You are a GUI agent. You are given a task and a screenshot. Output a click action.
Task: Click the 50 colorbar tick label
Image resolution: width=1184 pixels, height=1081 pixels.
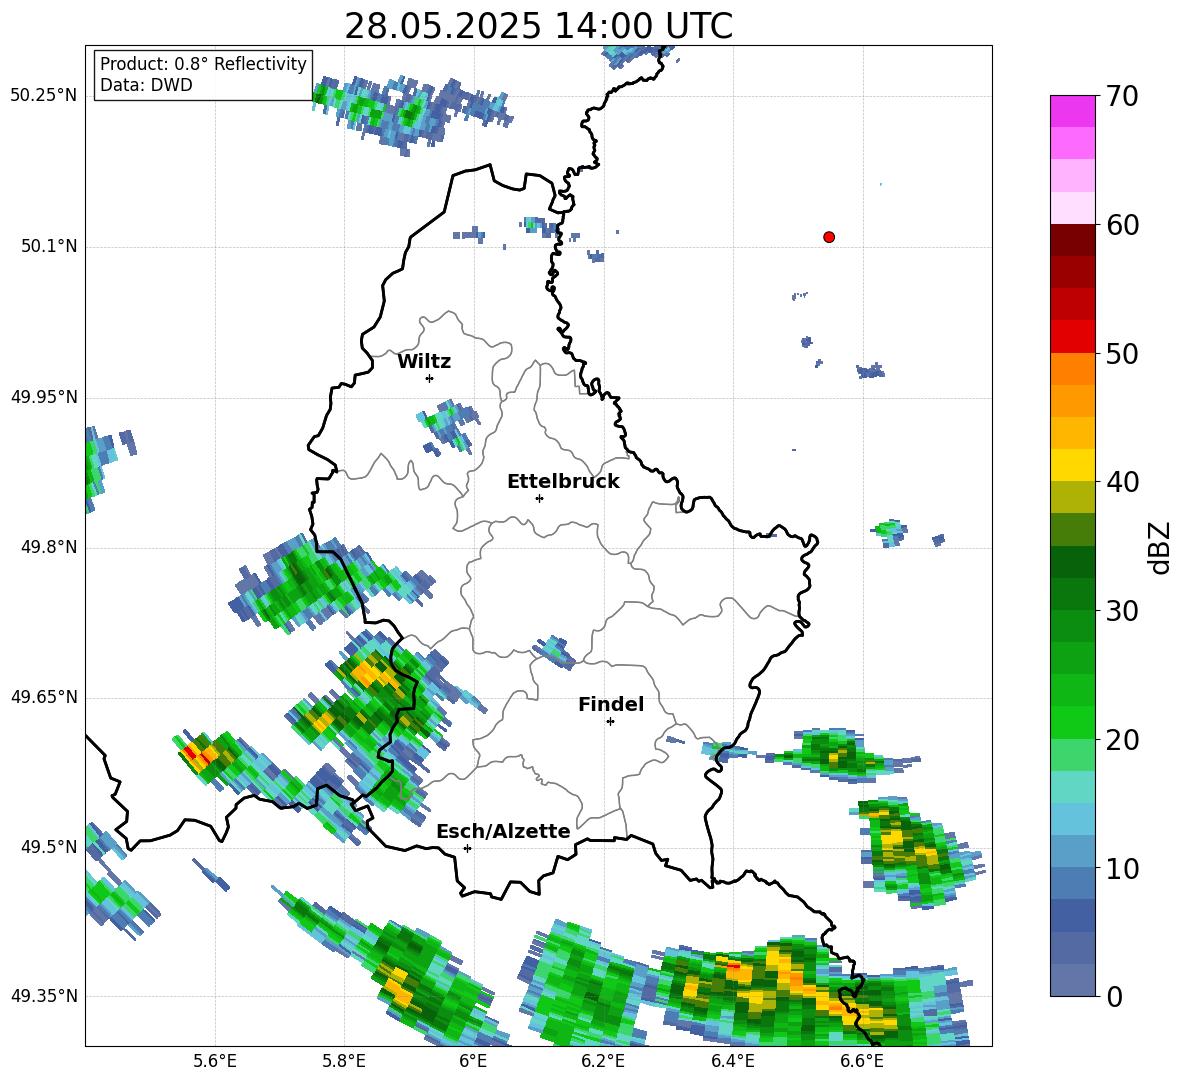1121,353
